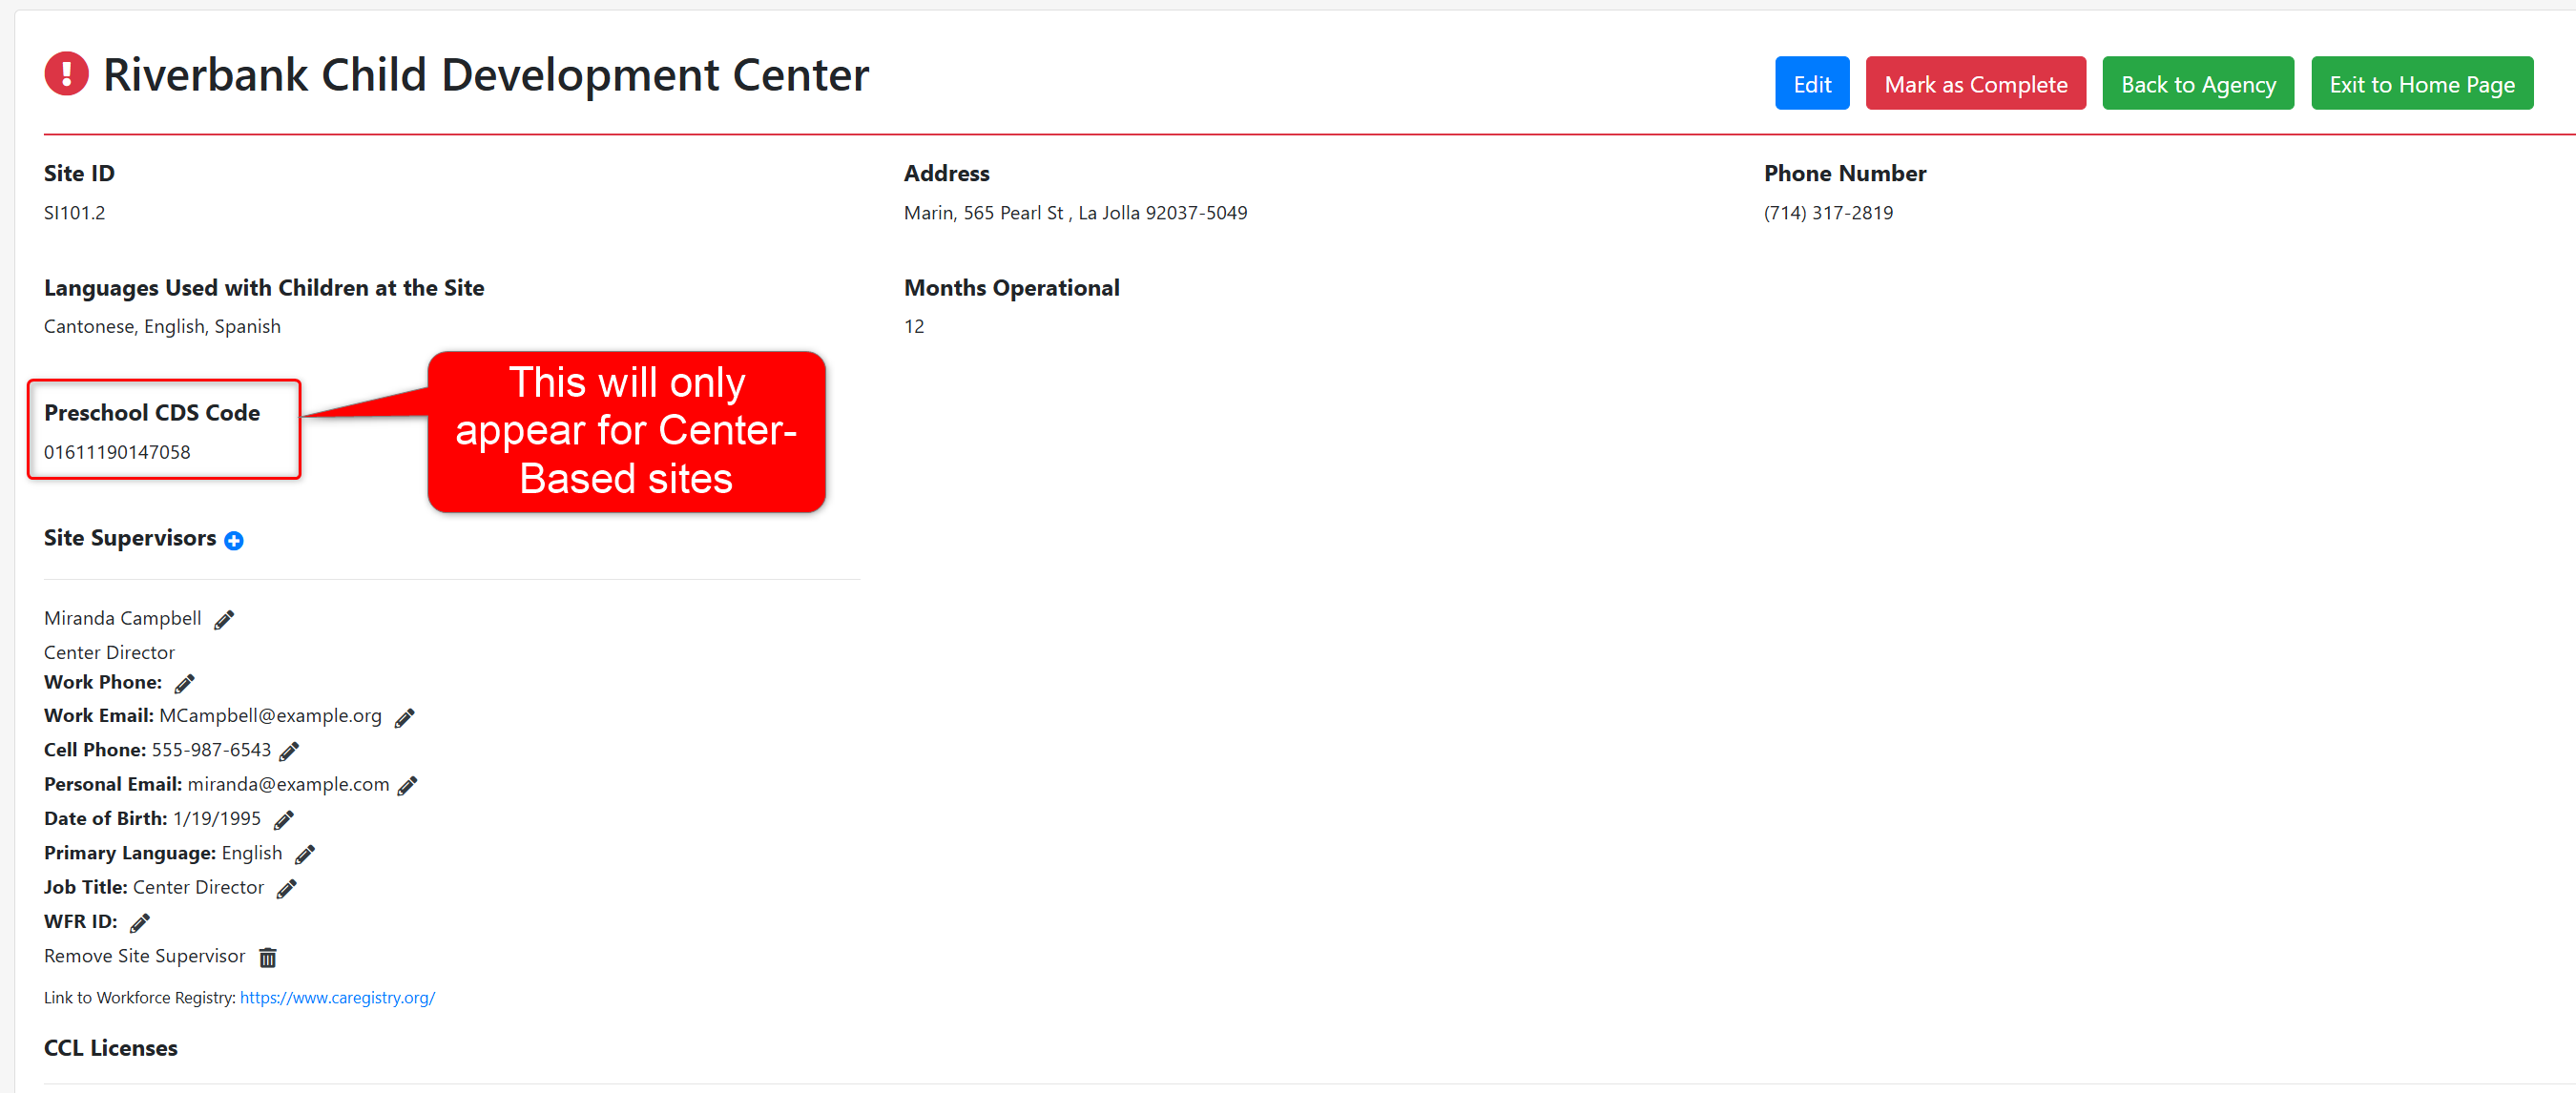
Task: Click pencil icon beside Cell Phone number
Action: 289,752
